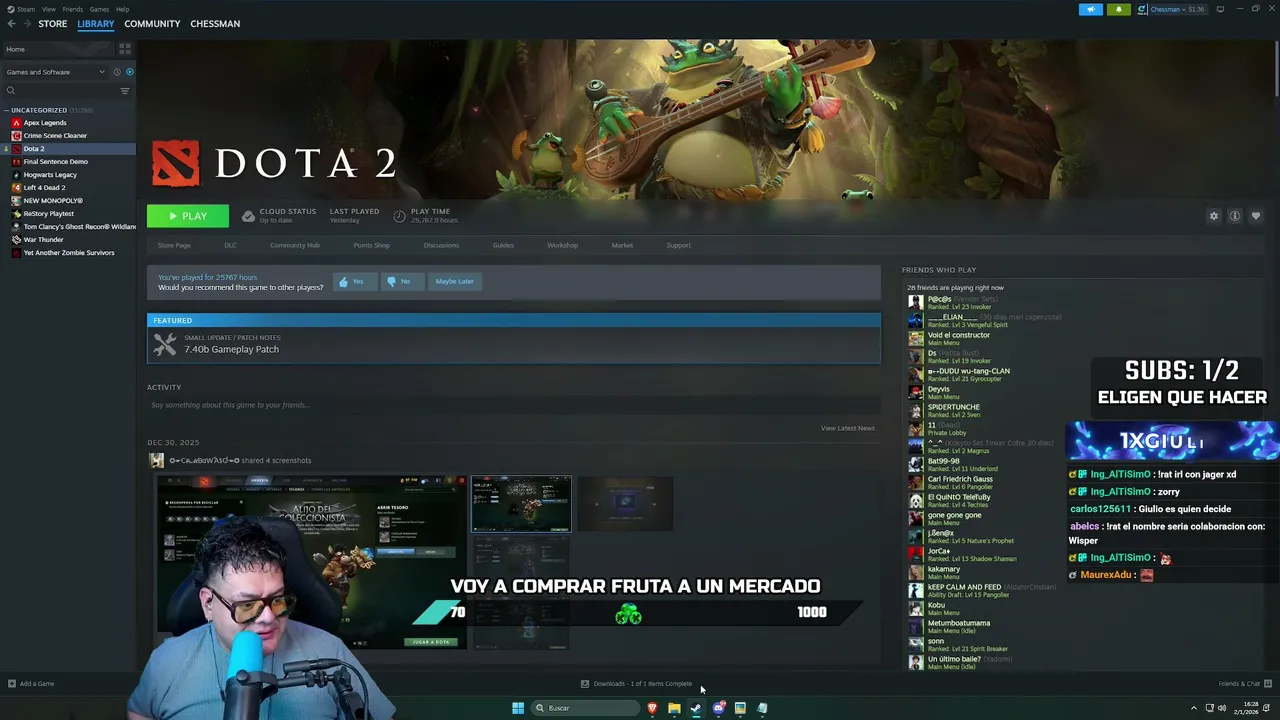Open File Explorer from the taskbar
This screenshot has height=720, width=1280.
(674, 708)
